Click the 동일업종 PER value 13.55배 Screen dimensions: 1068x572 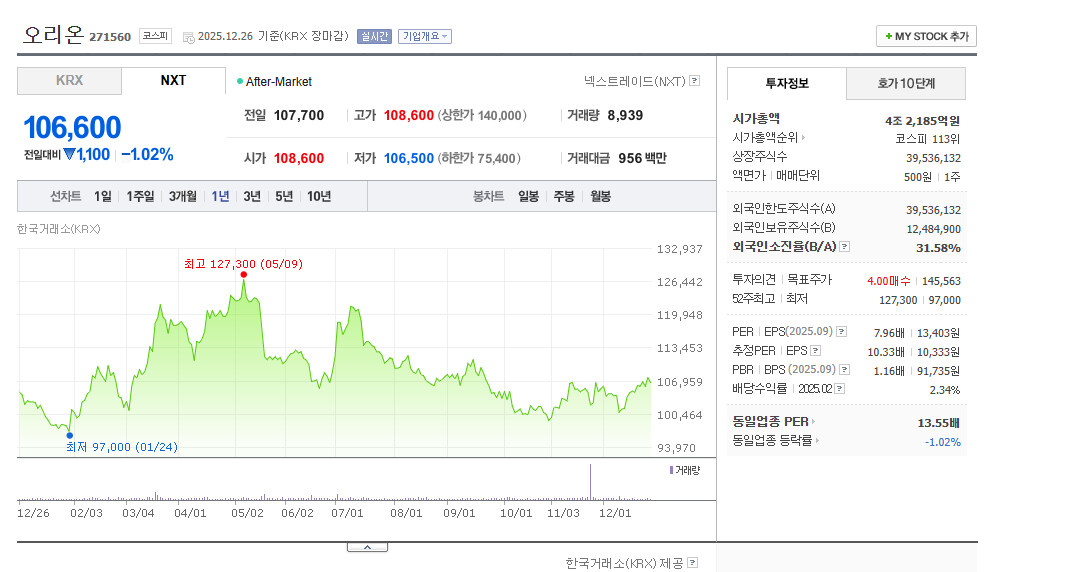(x=939, y=423)
